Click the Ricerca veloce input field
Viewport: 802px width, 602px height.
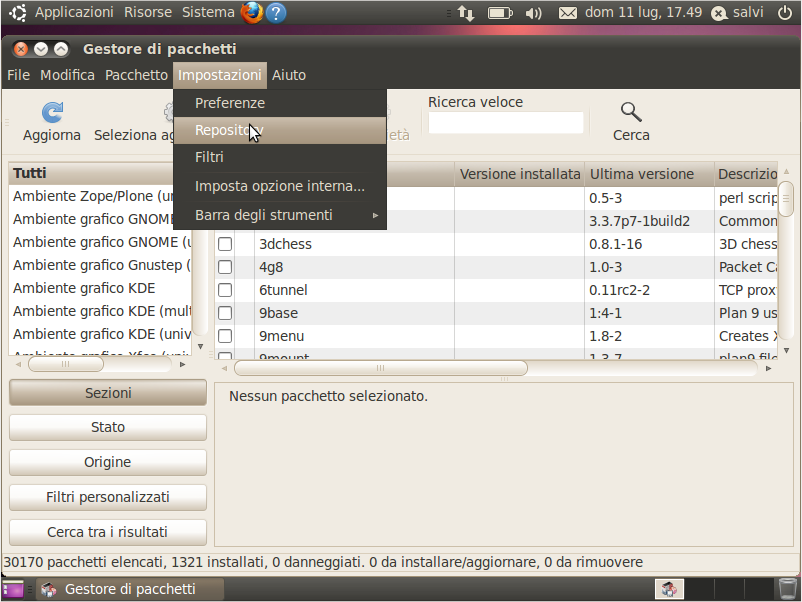(x=506, y=123)
